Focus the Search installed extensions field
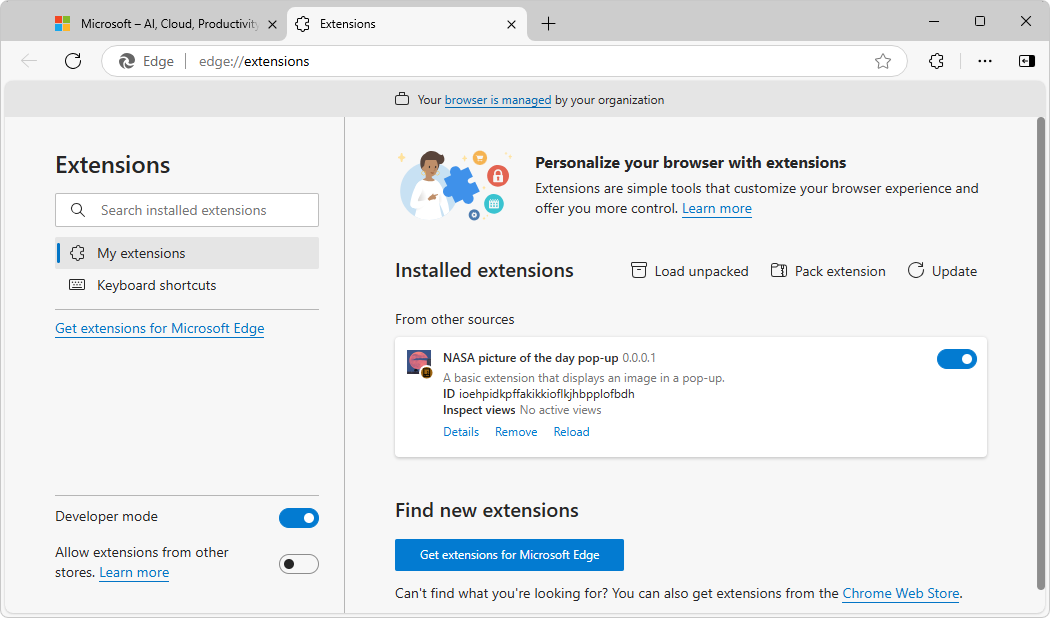1050x618 pixels. (x=187, y=210)
